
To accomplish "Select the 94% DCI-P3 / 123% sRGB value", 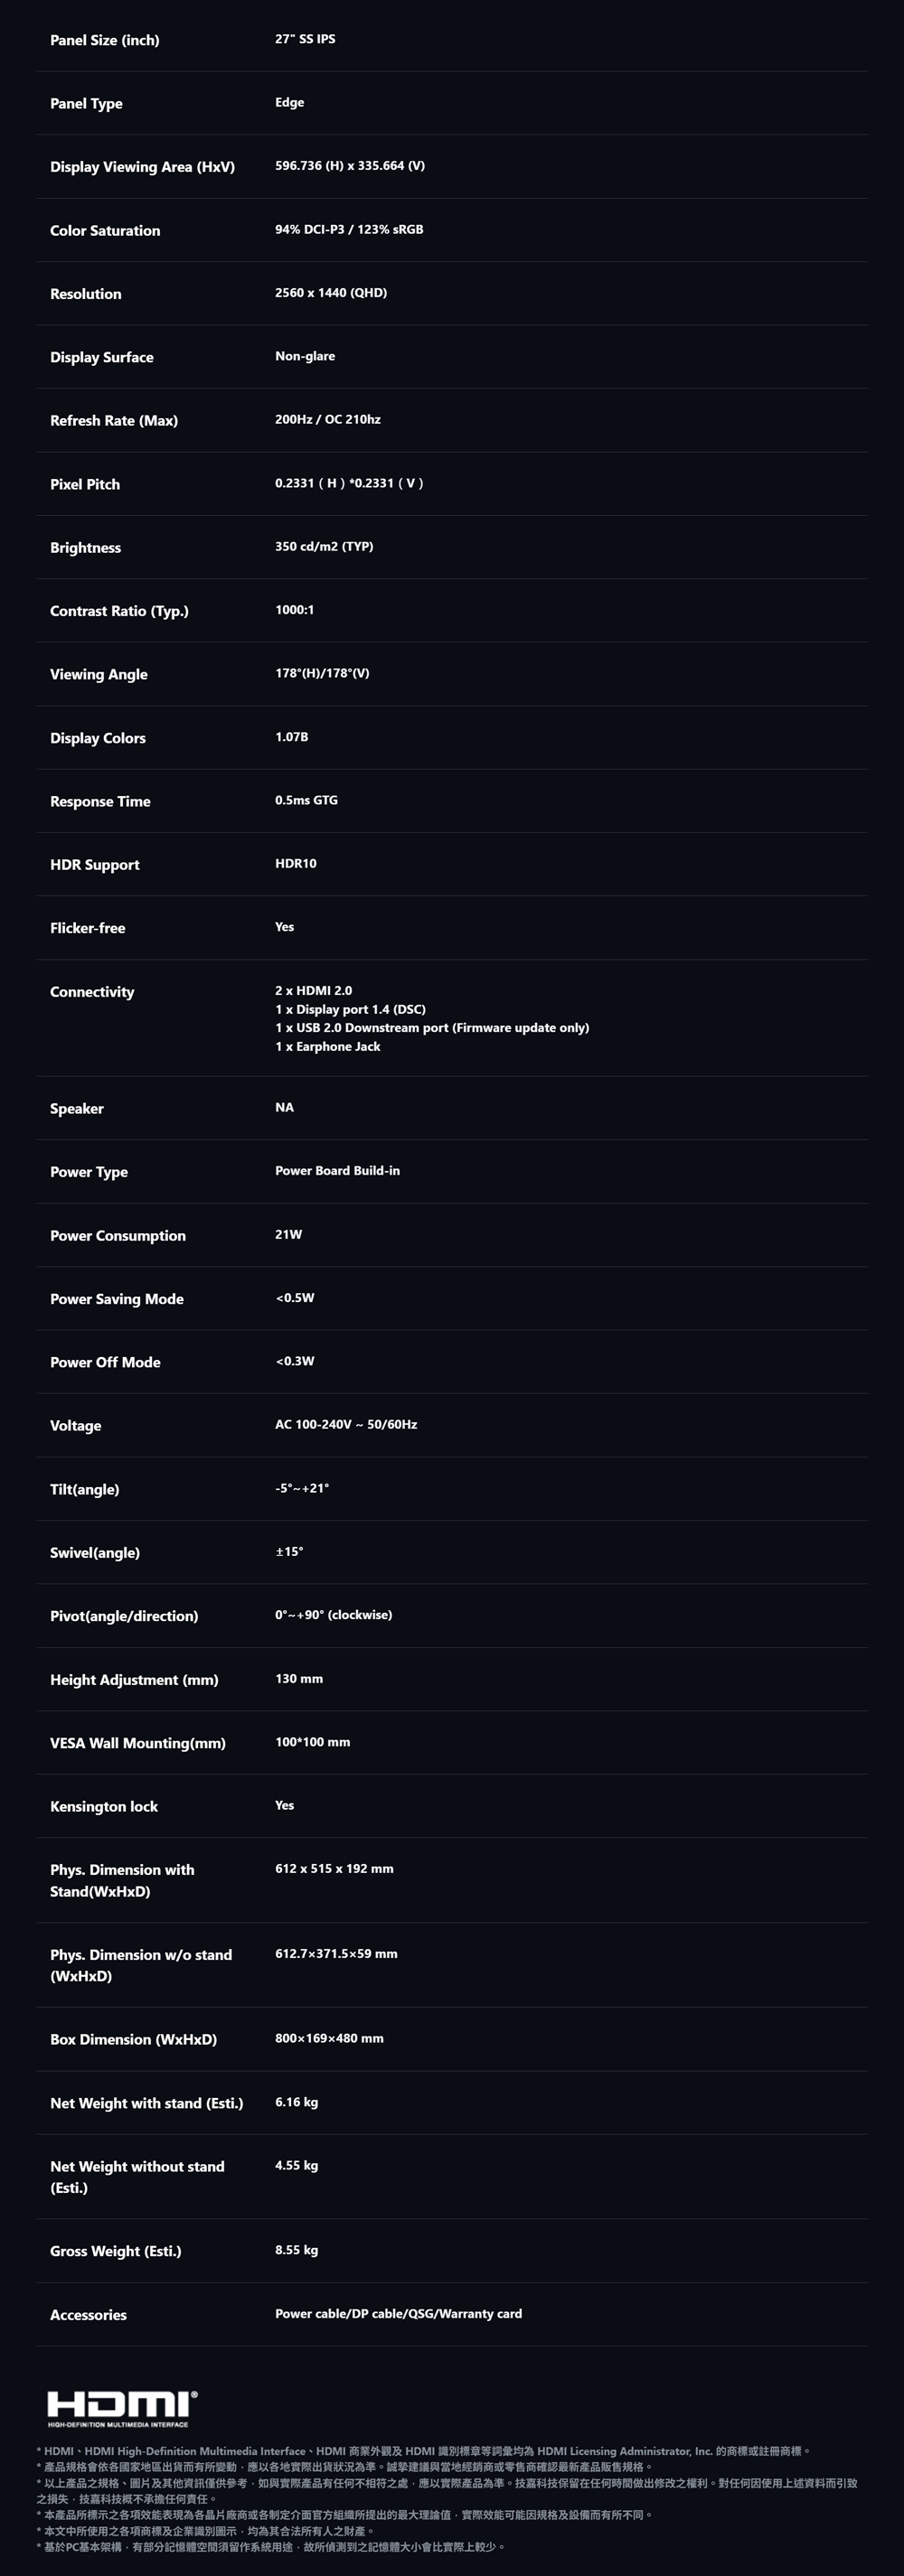I will [x=349, y=230].
